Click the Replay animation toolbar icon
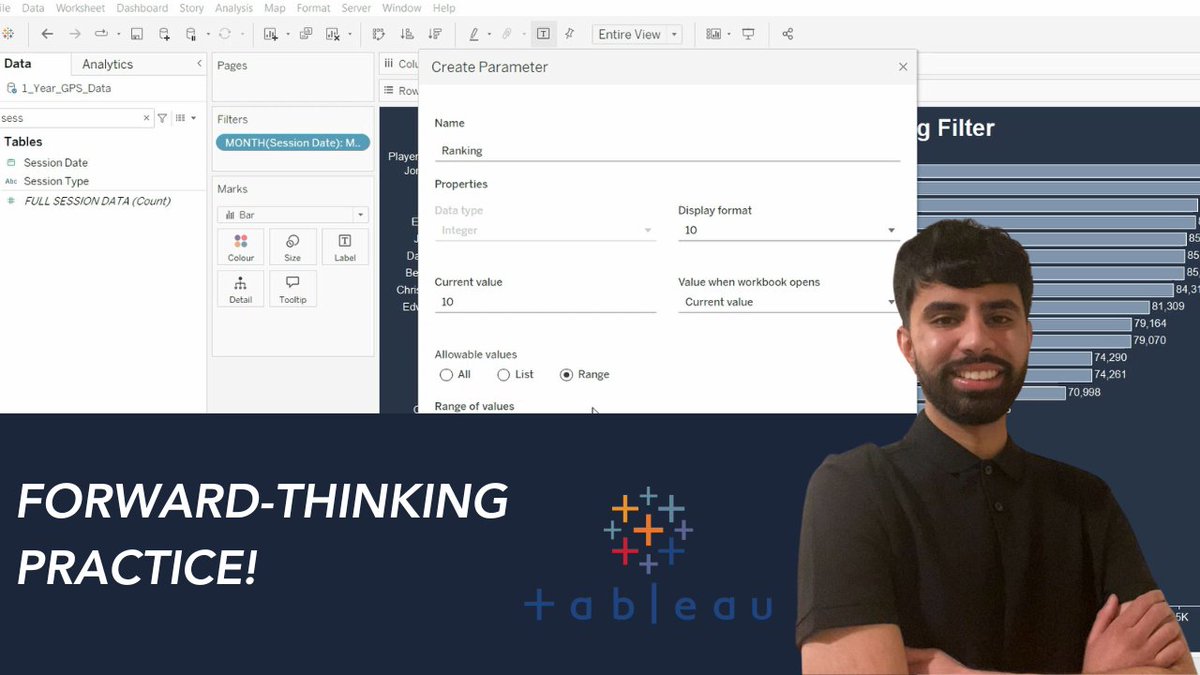 click(101, 34)
